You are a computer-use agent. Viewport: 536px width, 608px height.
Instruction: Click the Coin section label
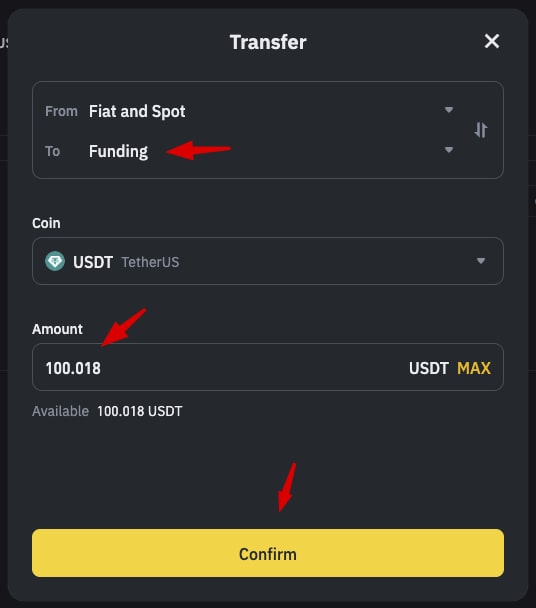coord(46,223)
